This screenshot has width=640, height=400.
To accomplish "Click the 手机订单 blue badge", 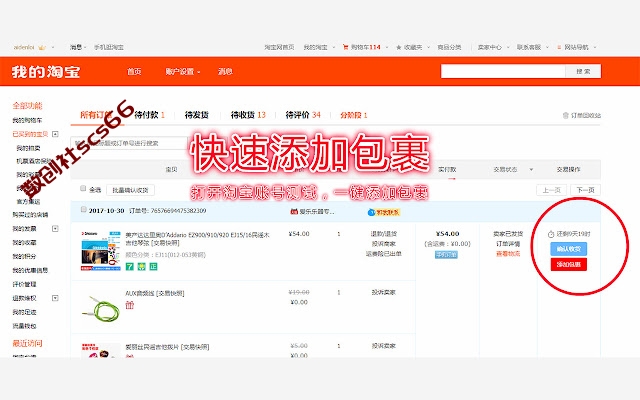I will 446,255.
